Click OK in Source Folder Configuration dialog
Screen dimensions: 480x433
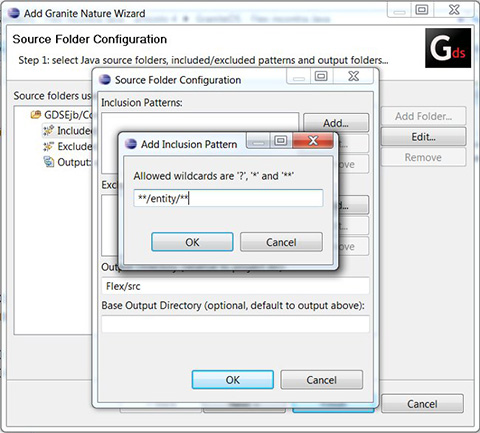233,380
